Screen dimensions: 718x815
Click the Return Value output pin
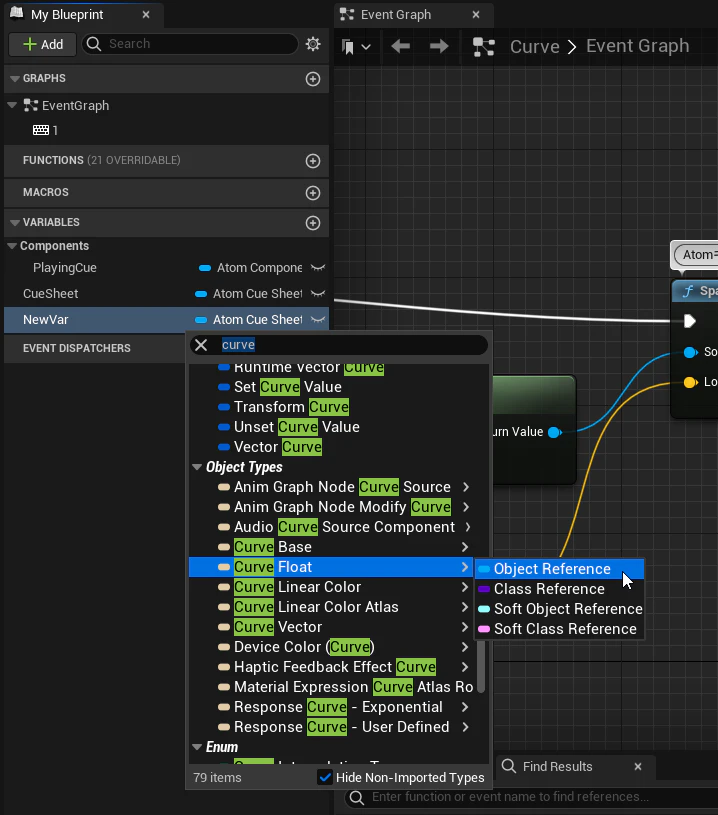tap(555, 432)
